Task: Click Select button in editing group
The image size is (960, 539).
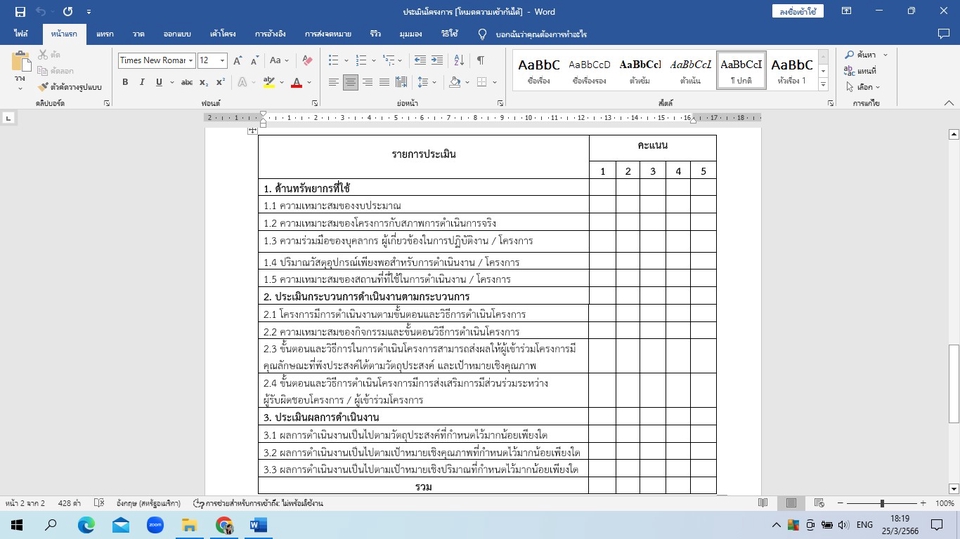Action: [863, 87]
